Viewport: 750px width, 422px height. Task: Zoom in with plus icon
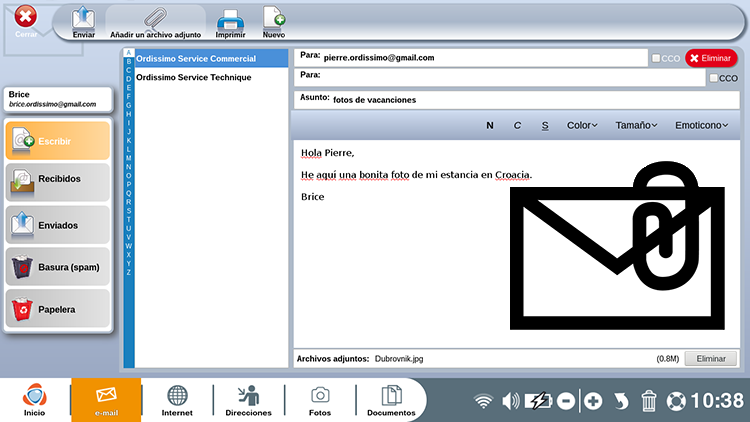pyautogui.click(x=593, y=401)
